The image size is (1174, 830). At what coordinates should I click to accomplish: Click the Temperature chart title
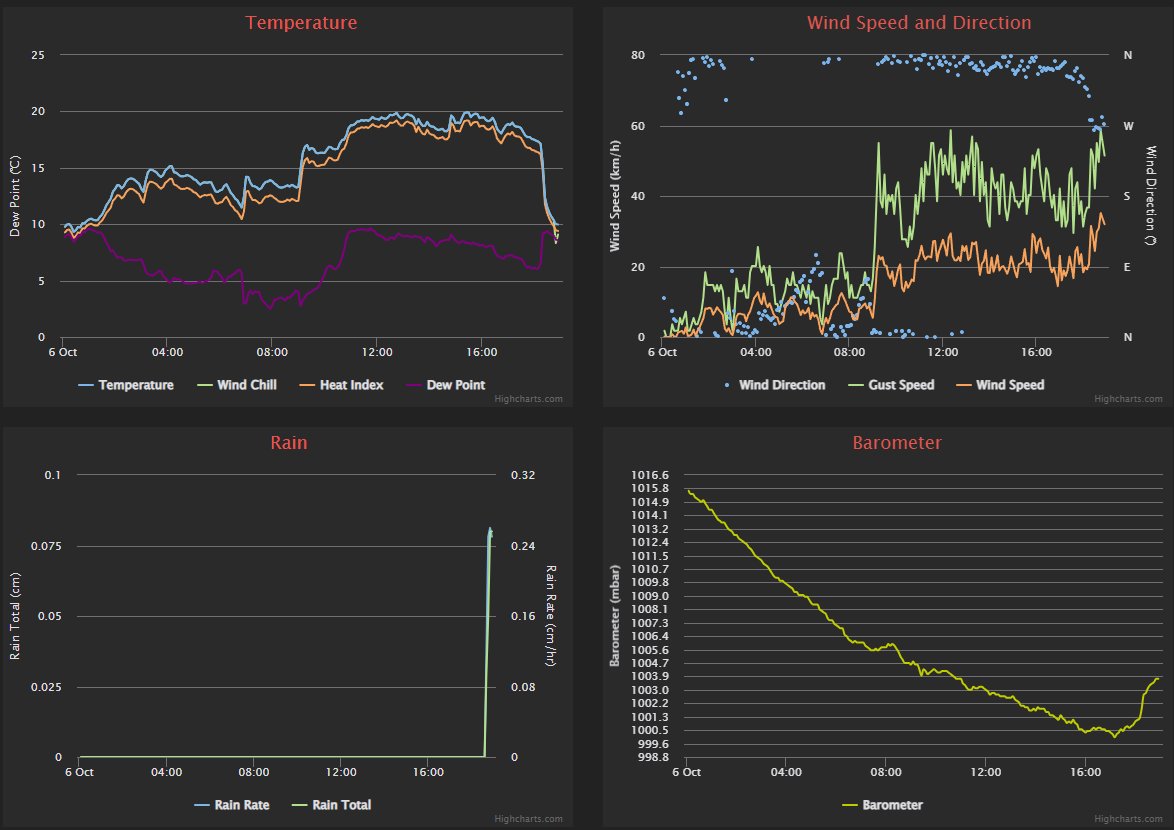click(301, 22)
